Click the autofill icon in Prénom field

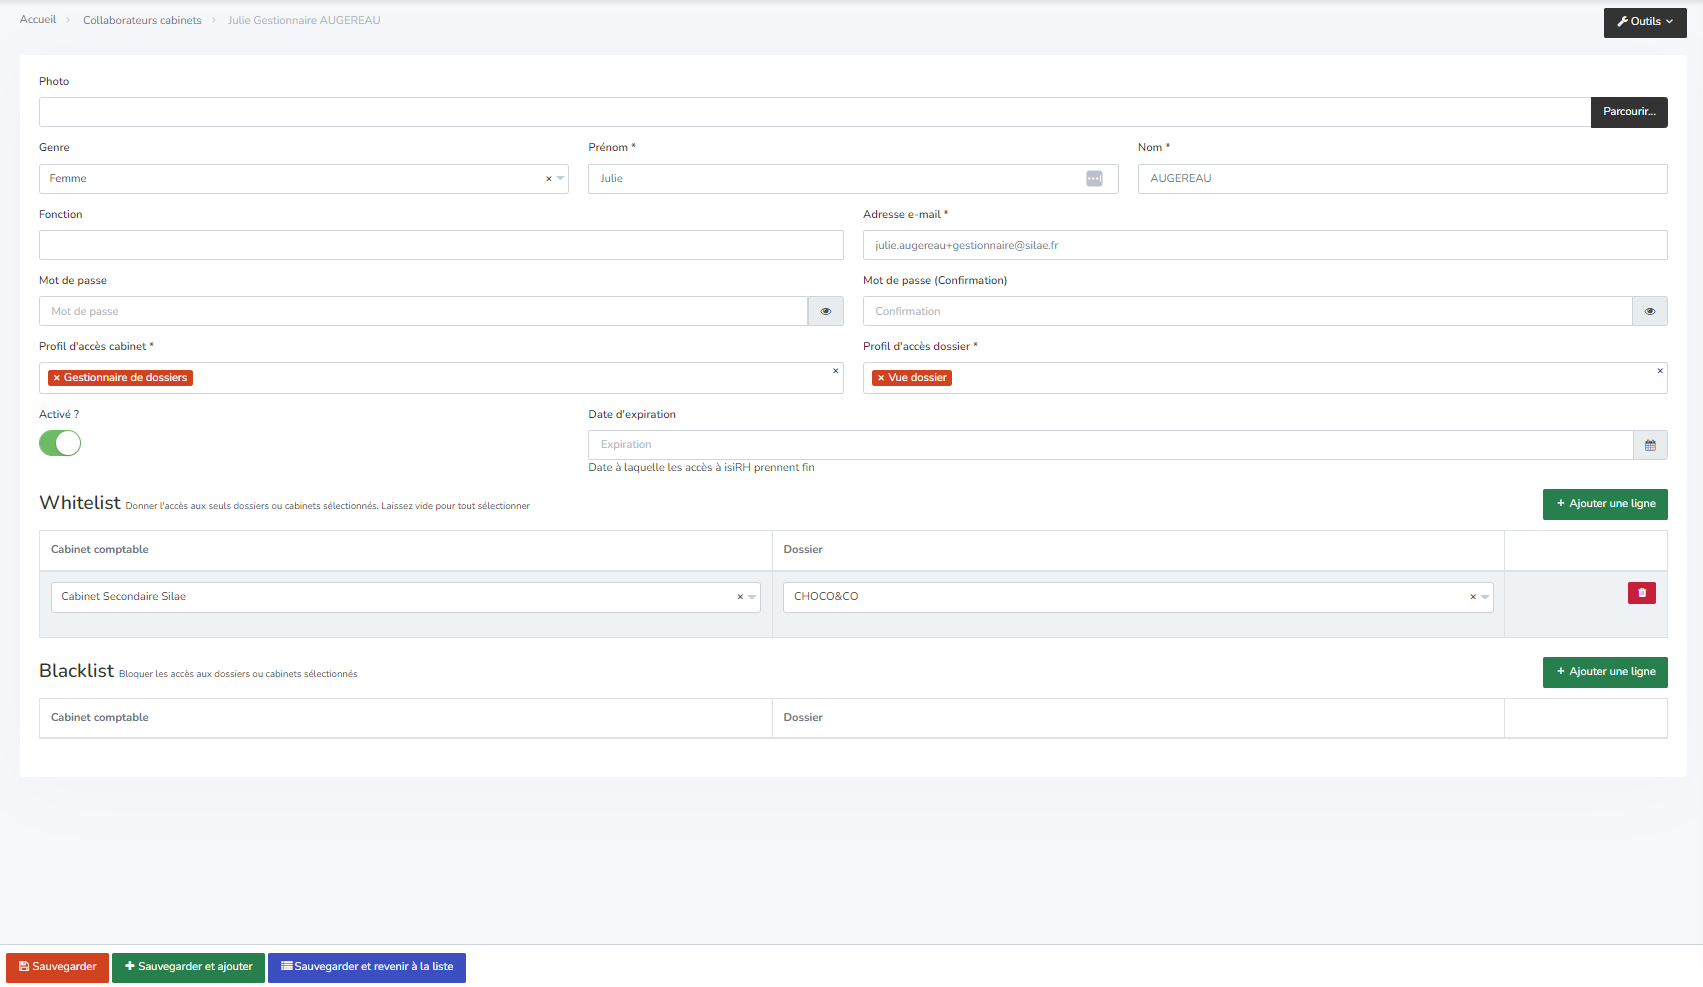(1094, 179)
